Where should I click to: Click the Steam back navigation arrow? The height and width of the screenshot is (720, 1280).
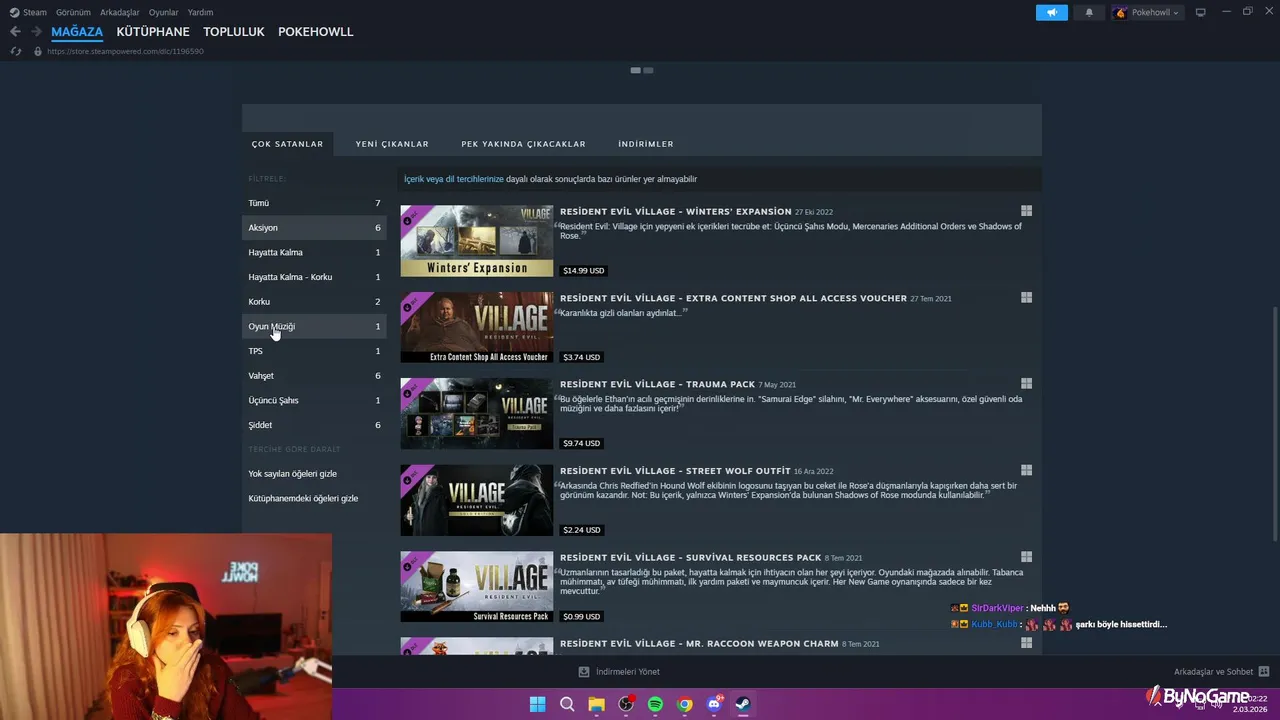click(x=15, y=32)
